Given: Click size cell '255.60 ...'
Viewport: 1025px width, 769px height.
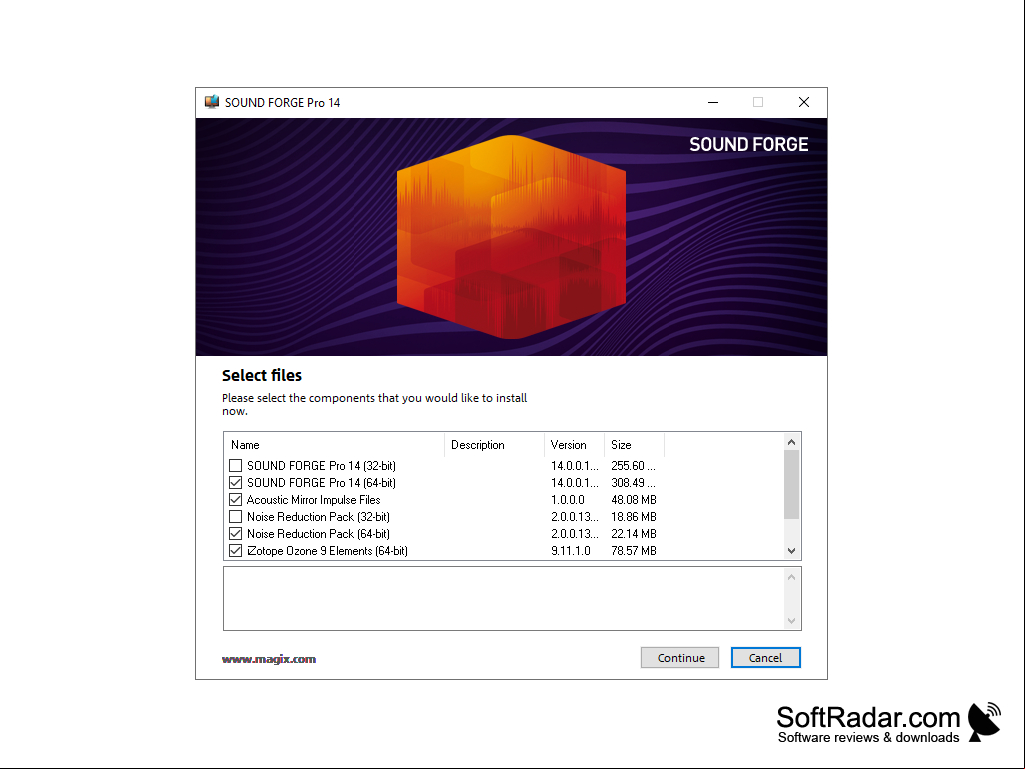Looking at the screenshot, I should 633,466.
